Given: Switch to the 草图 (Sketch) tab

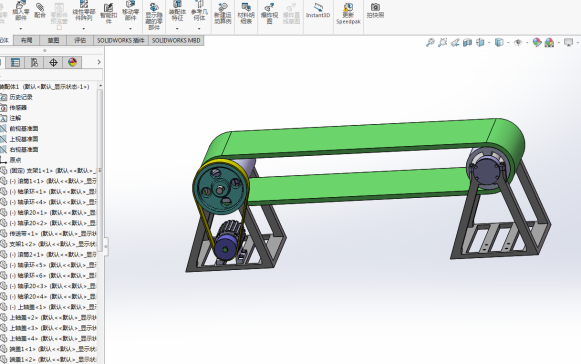Looking at the screenshot, I should 53,40.
